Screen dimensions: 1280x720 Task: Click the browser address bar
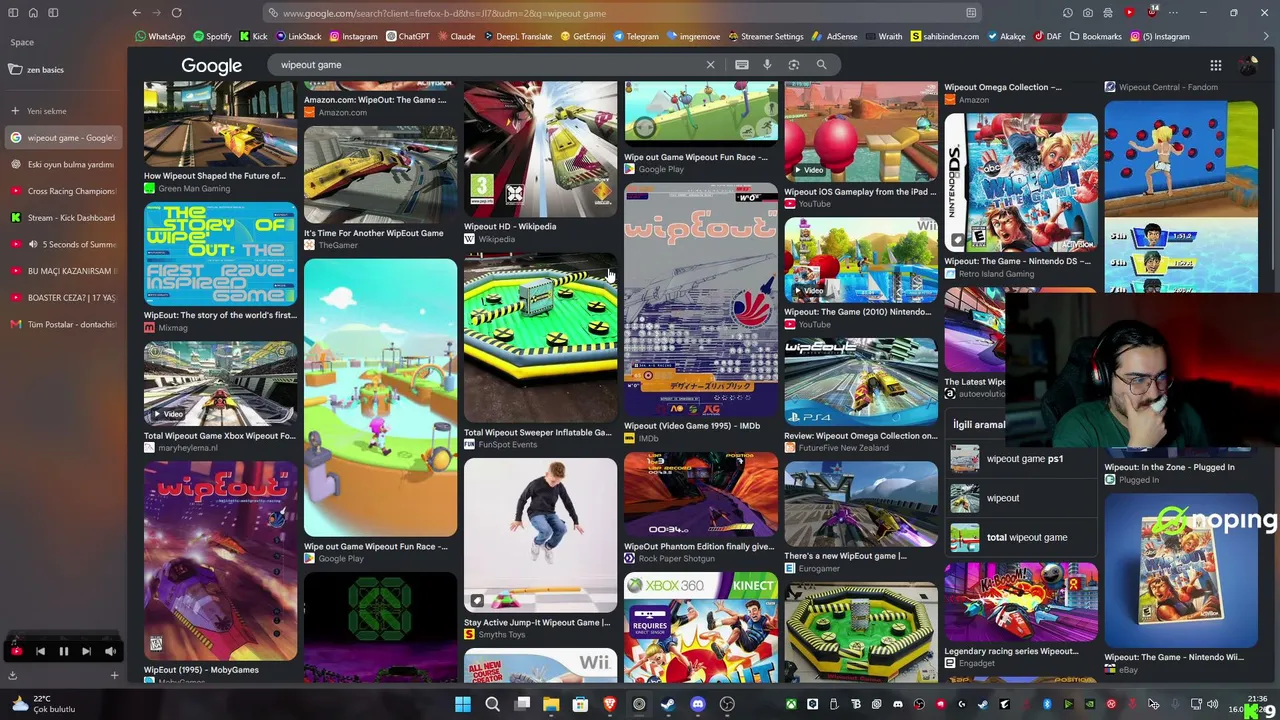pos(620,13)
